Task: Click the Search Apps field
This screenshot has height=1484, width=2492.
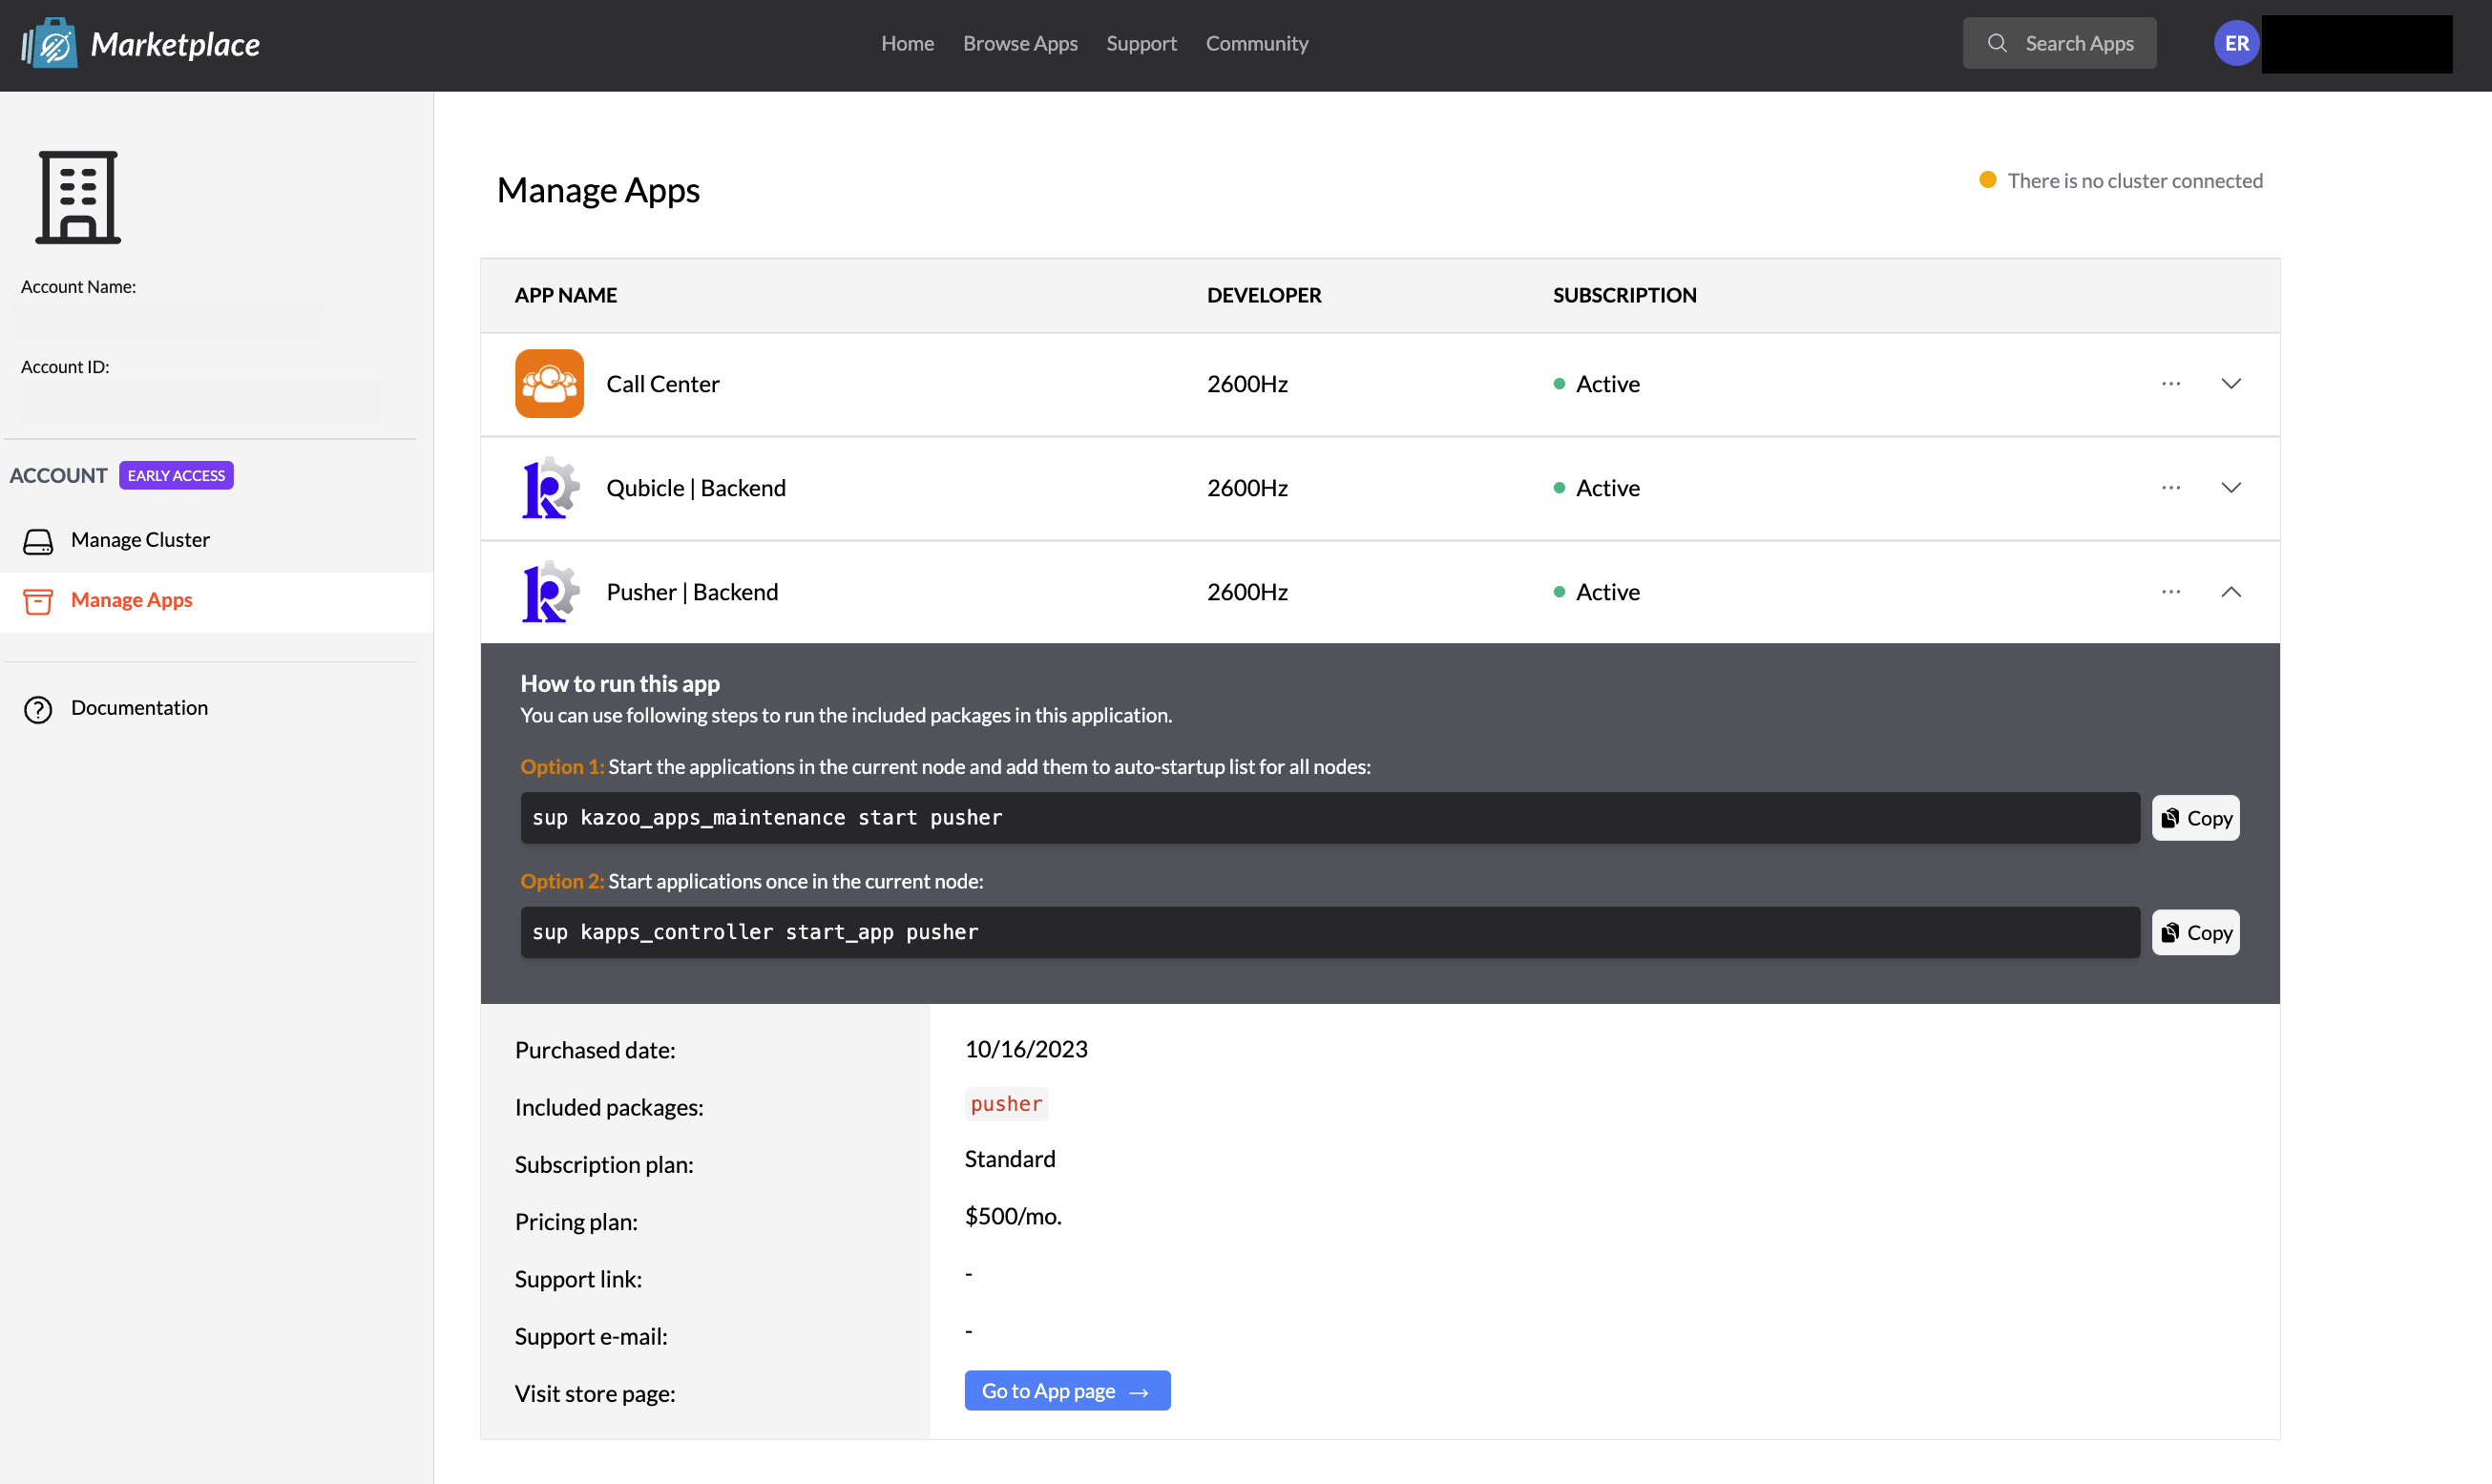Action: (x=2059, y=43)
